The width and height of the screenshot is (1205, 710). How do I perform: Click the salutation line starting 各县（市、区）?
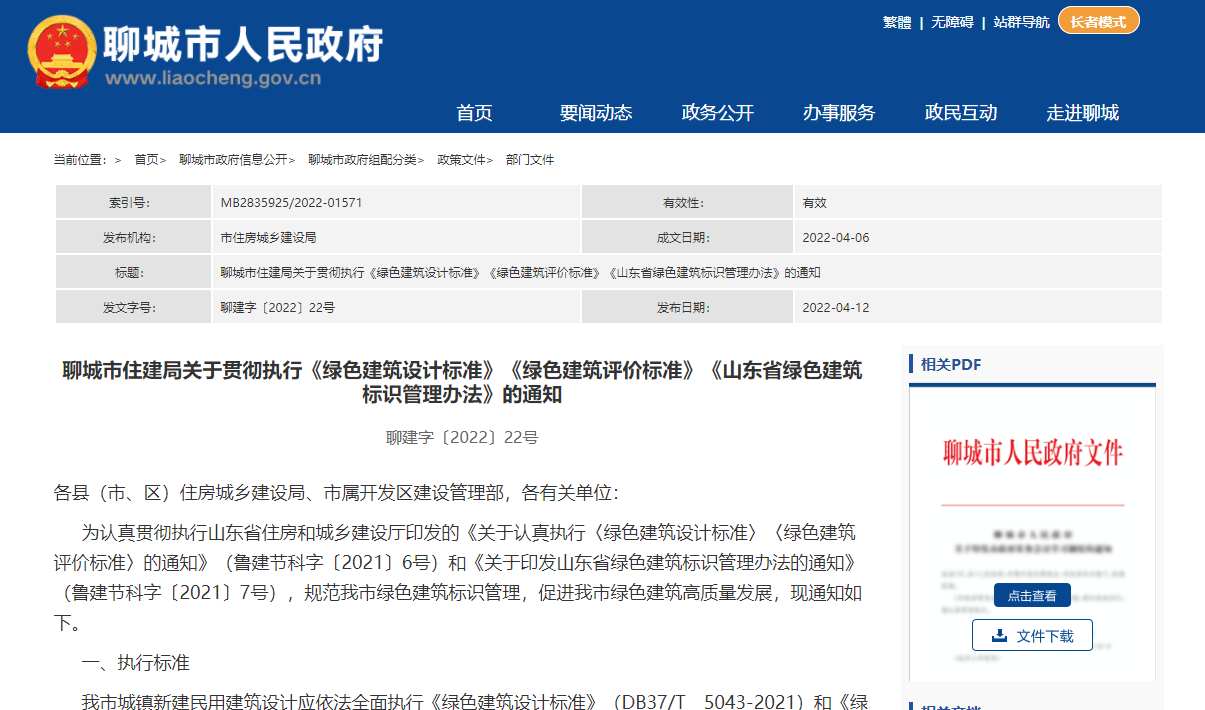click(336, 492)
